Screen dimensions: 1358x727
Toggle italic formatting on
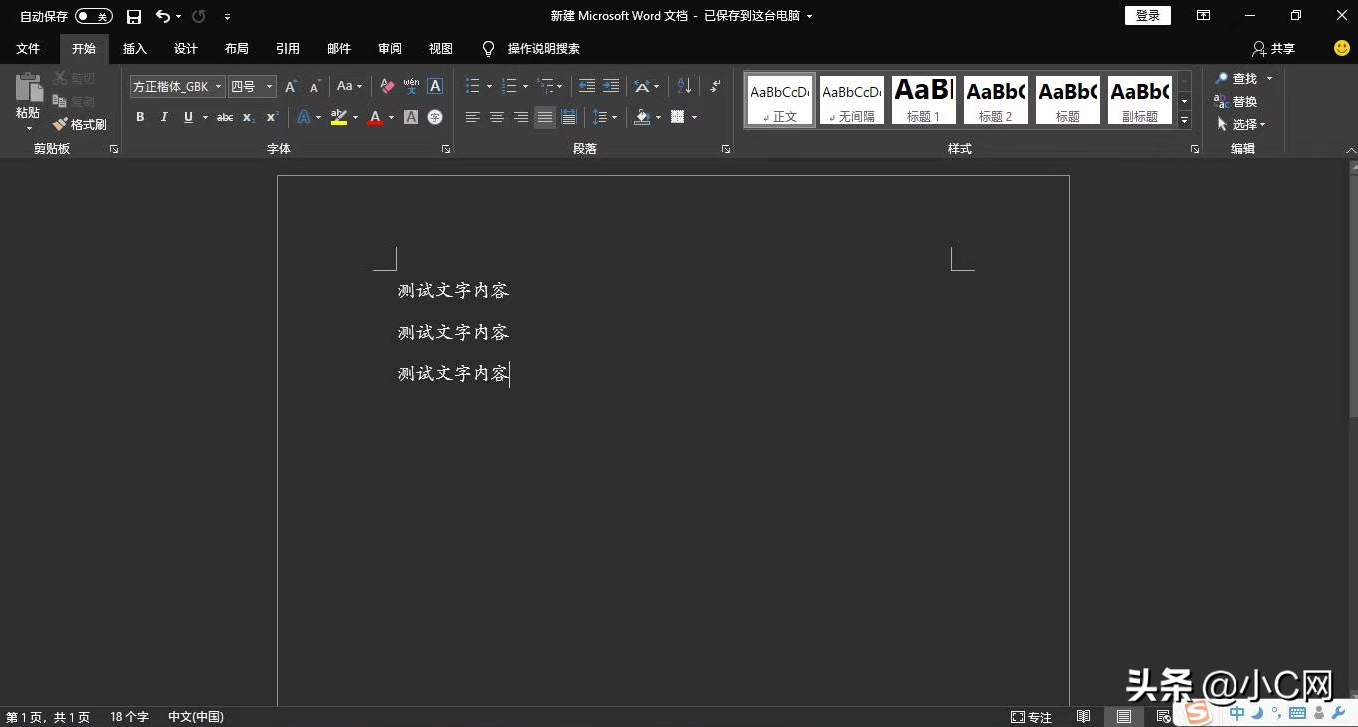click(x=164, y=117)
